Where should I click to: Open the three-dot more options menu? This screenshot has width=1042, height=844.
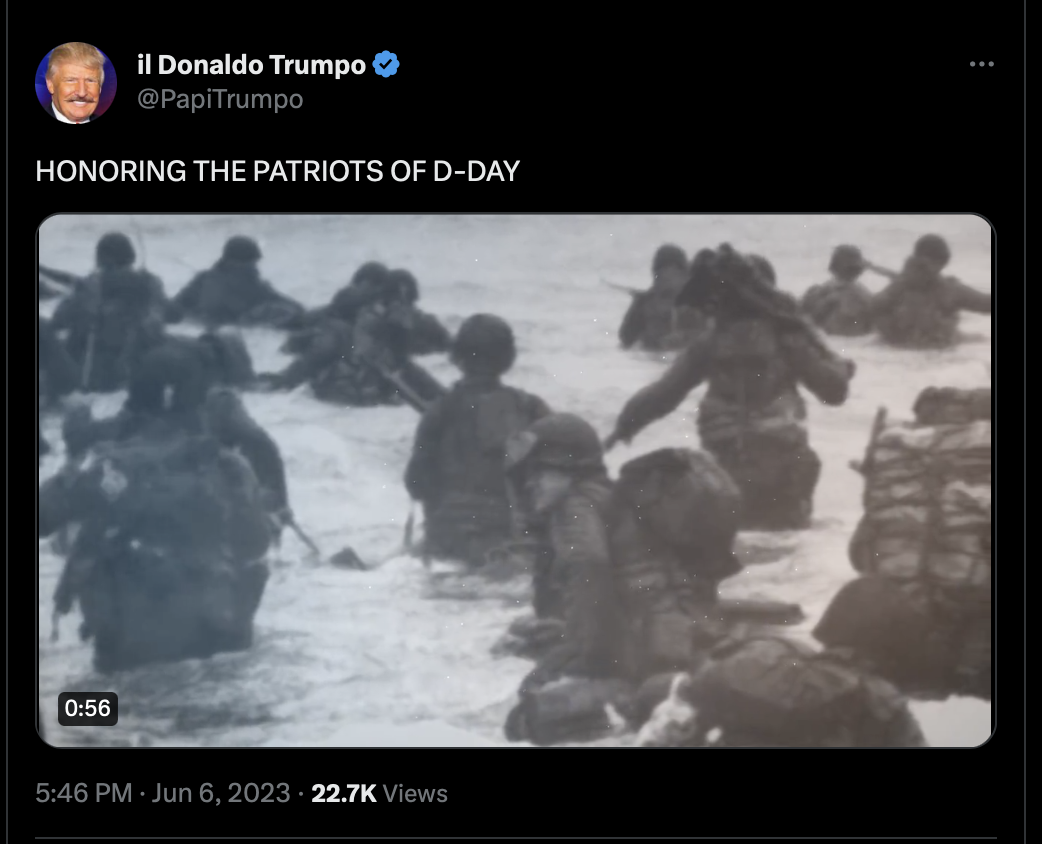(982, 64)
